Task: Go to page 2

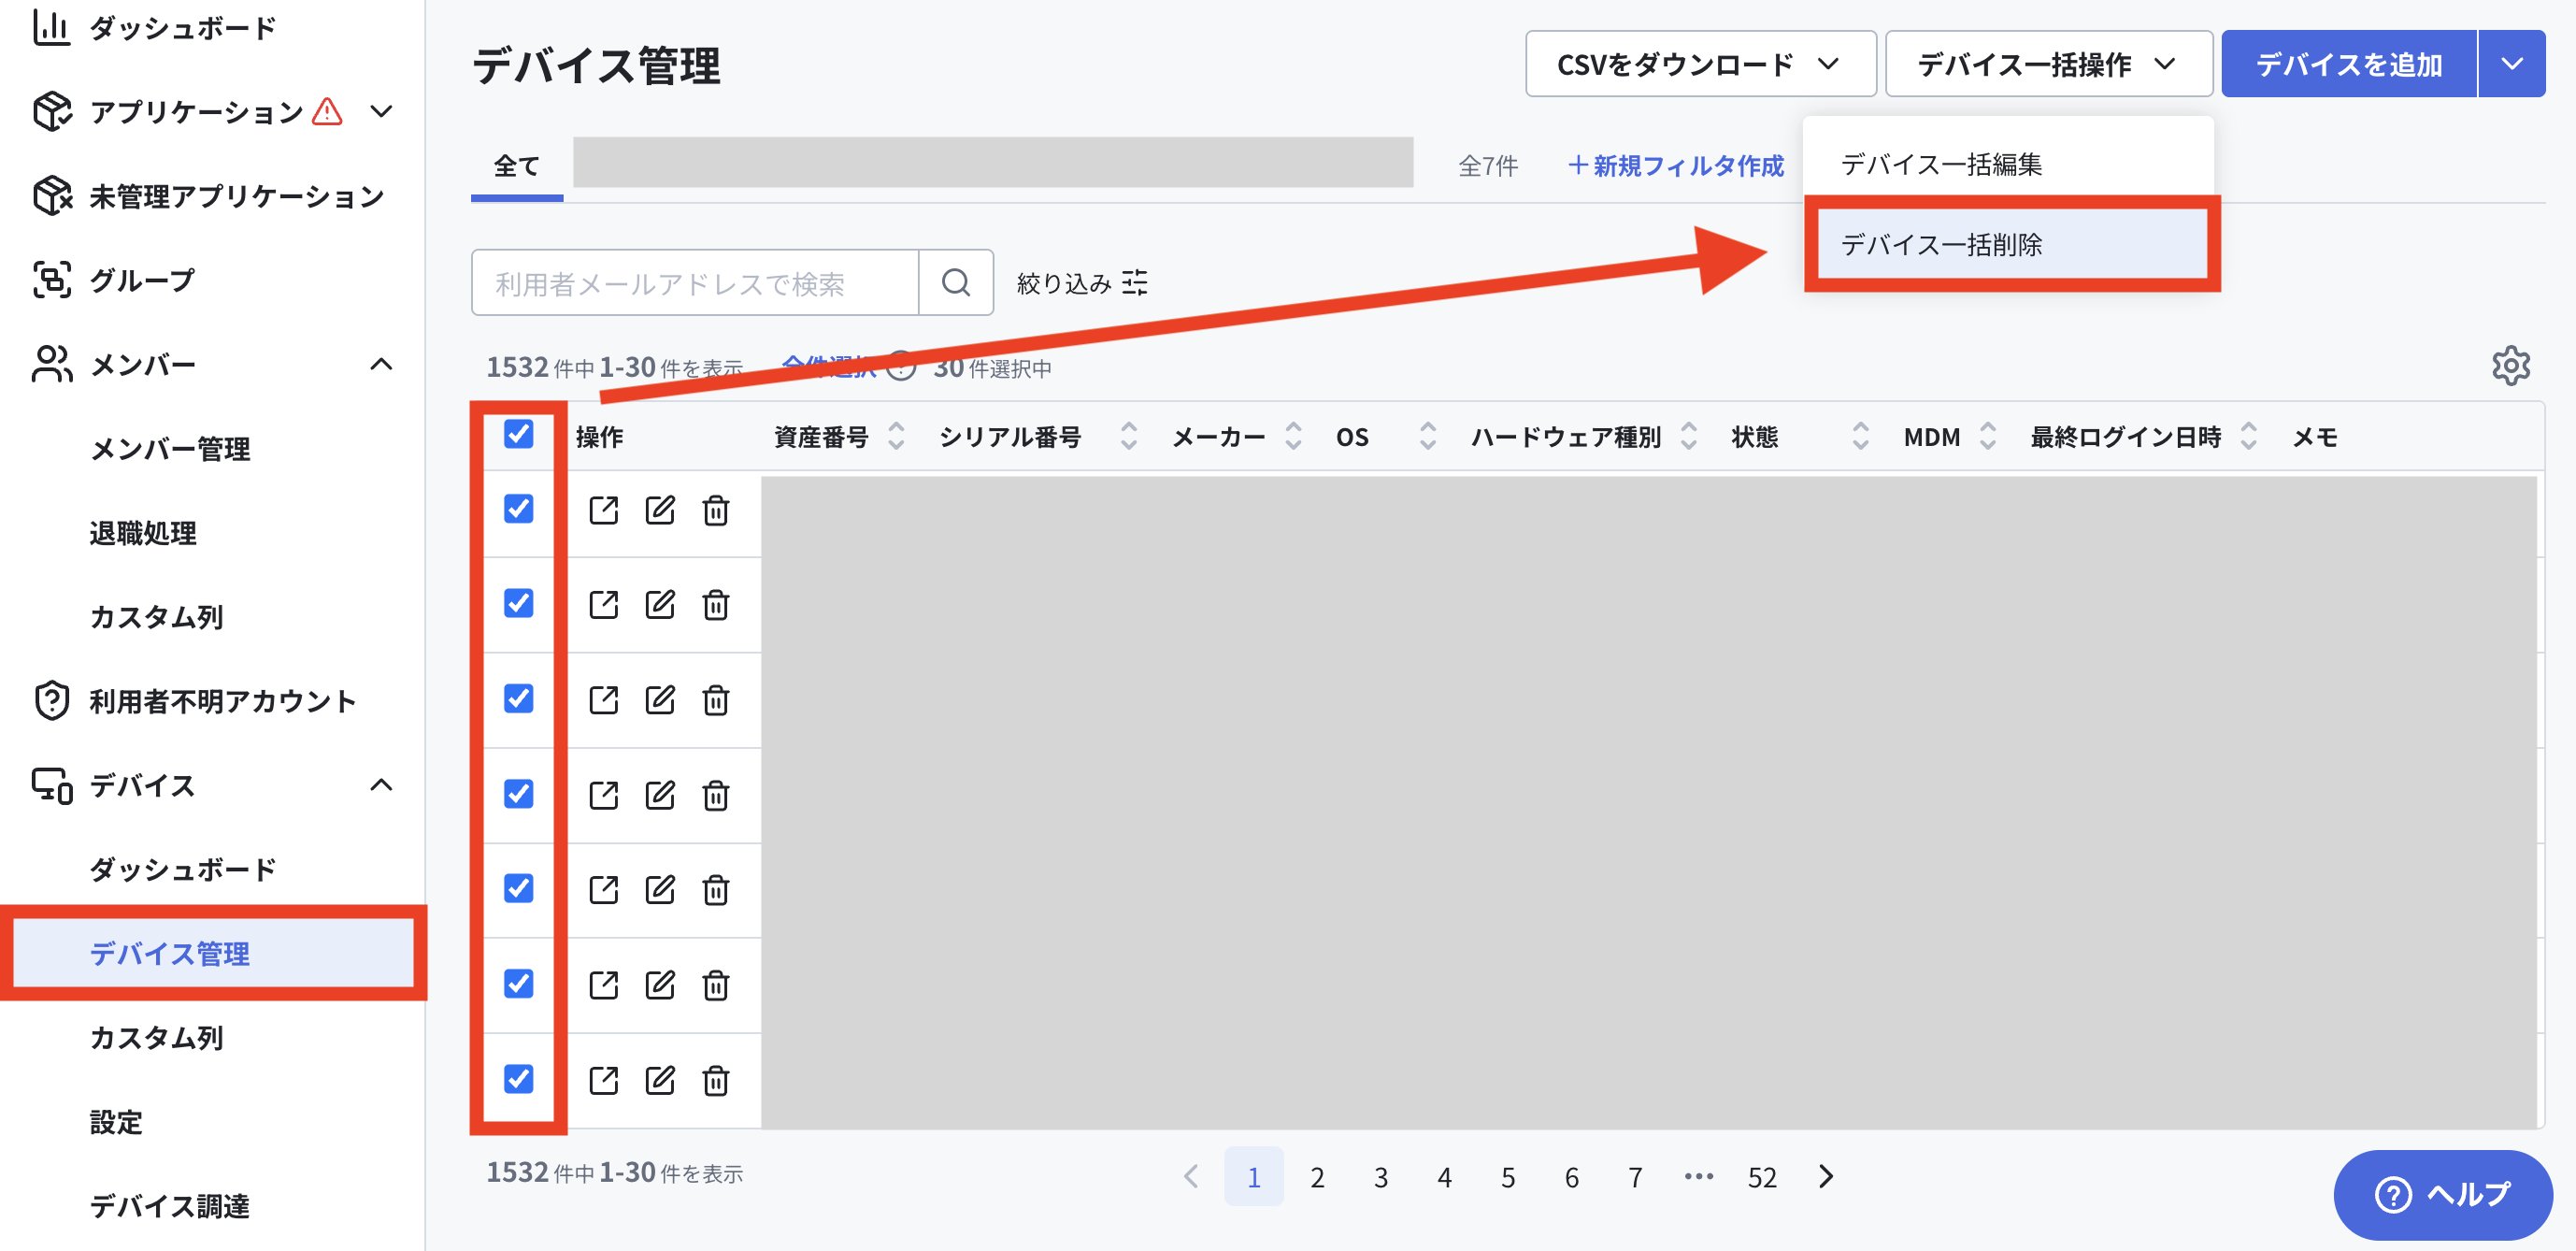Action: click(x=1317, y=1177)
